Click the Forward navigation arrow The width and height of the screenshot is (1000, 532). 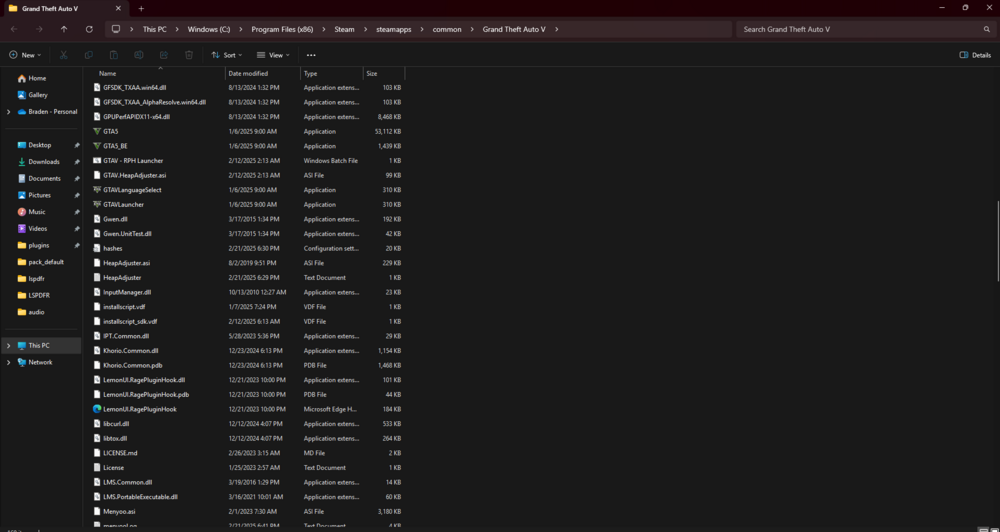click(39, 29)
